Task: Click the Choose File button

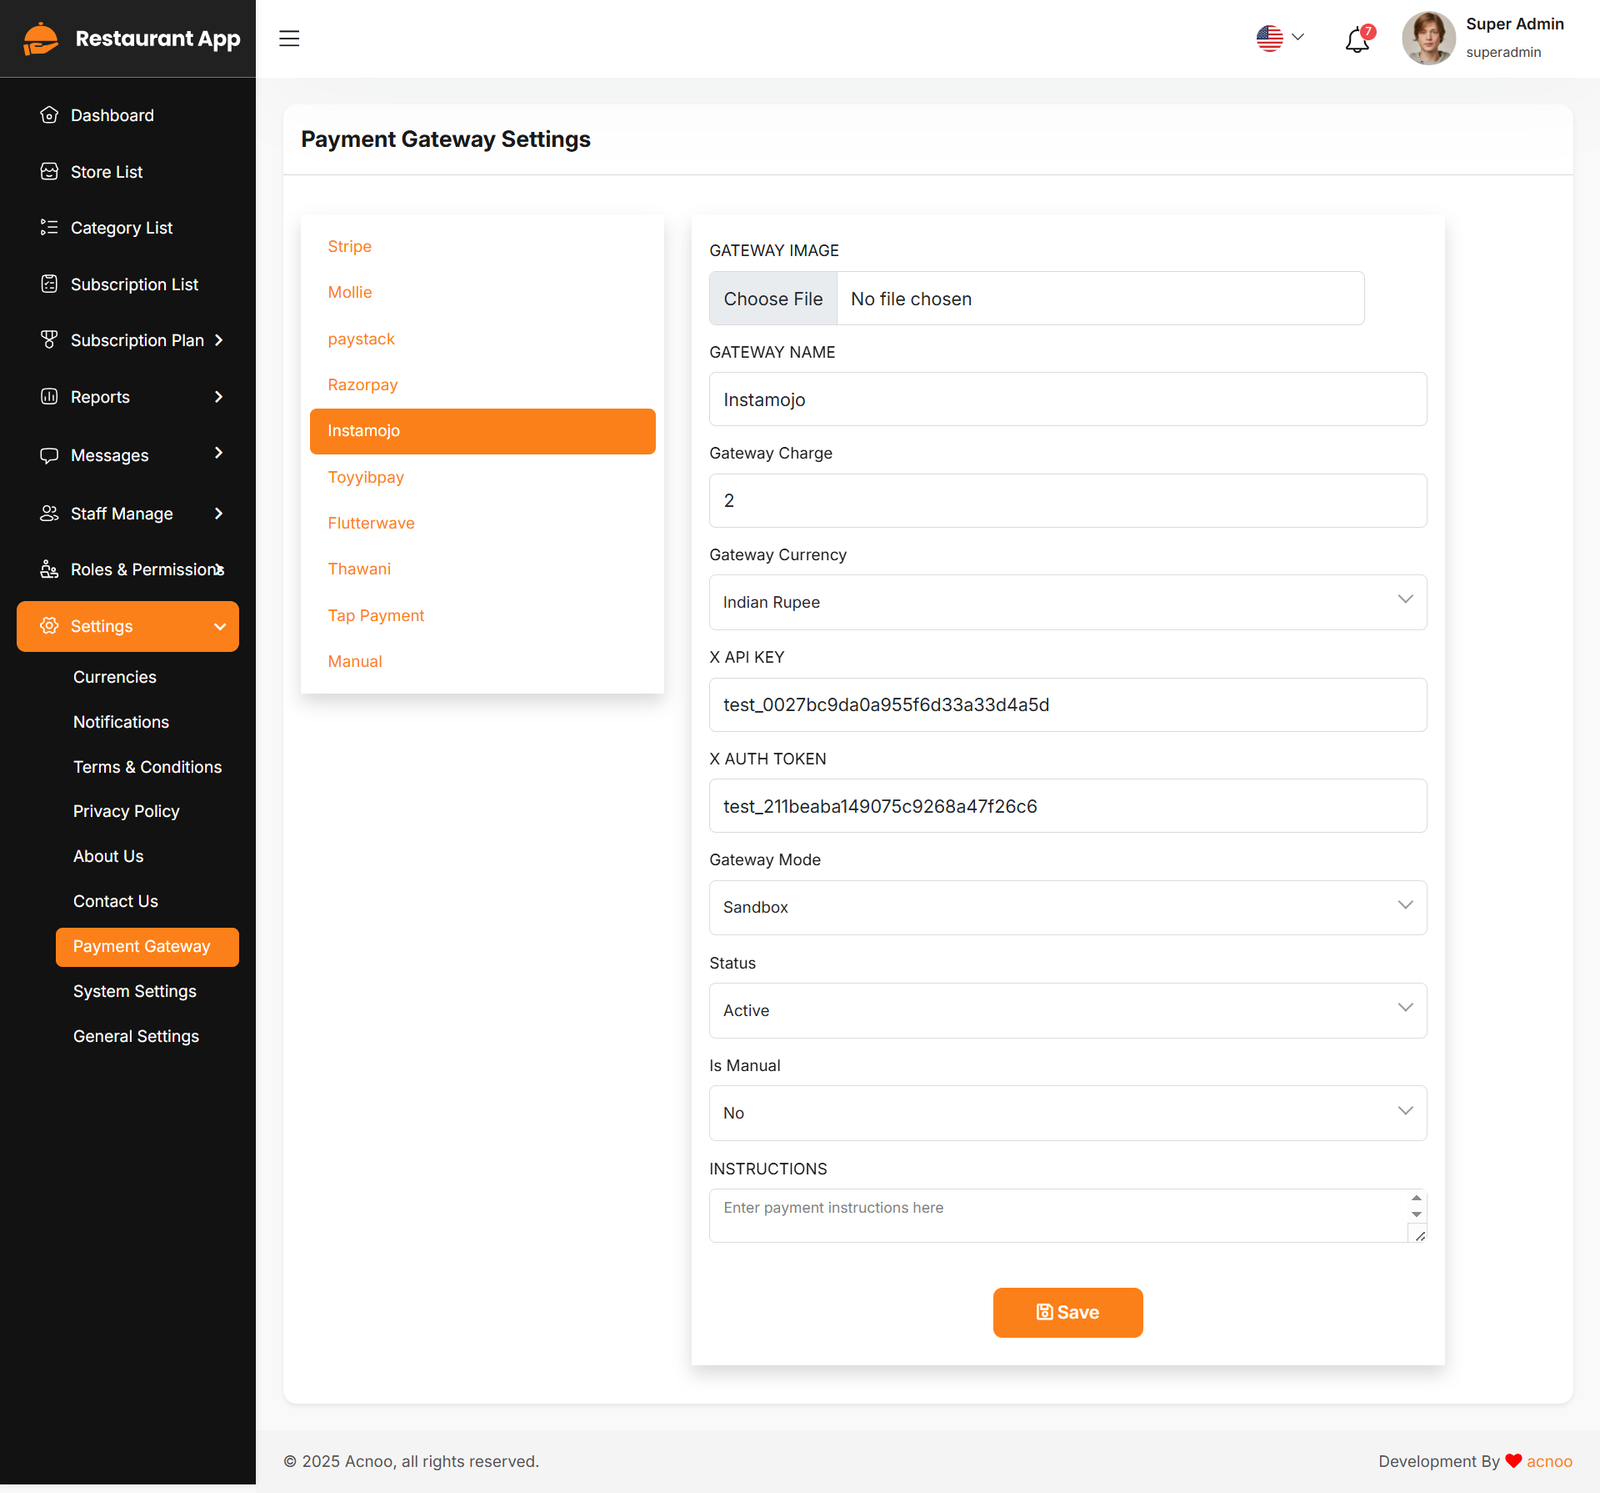Action: [x=773, y=299]
